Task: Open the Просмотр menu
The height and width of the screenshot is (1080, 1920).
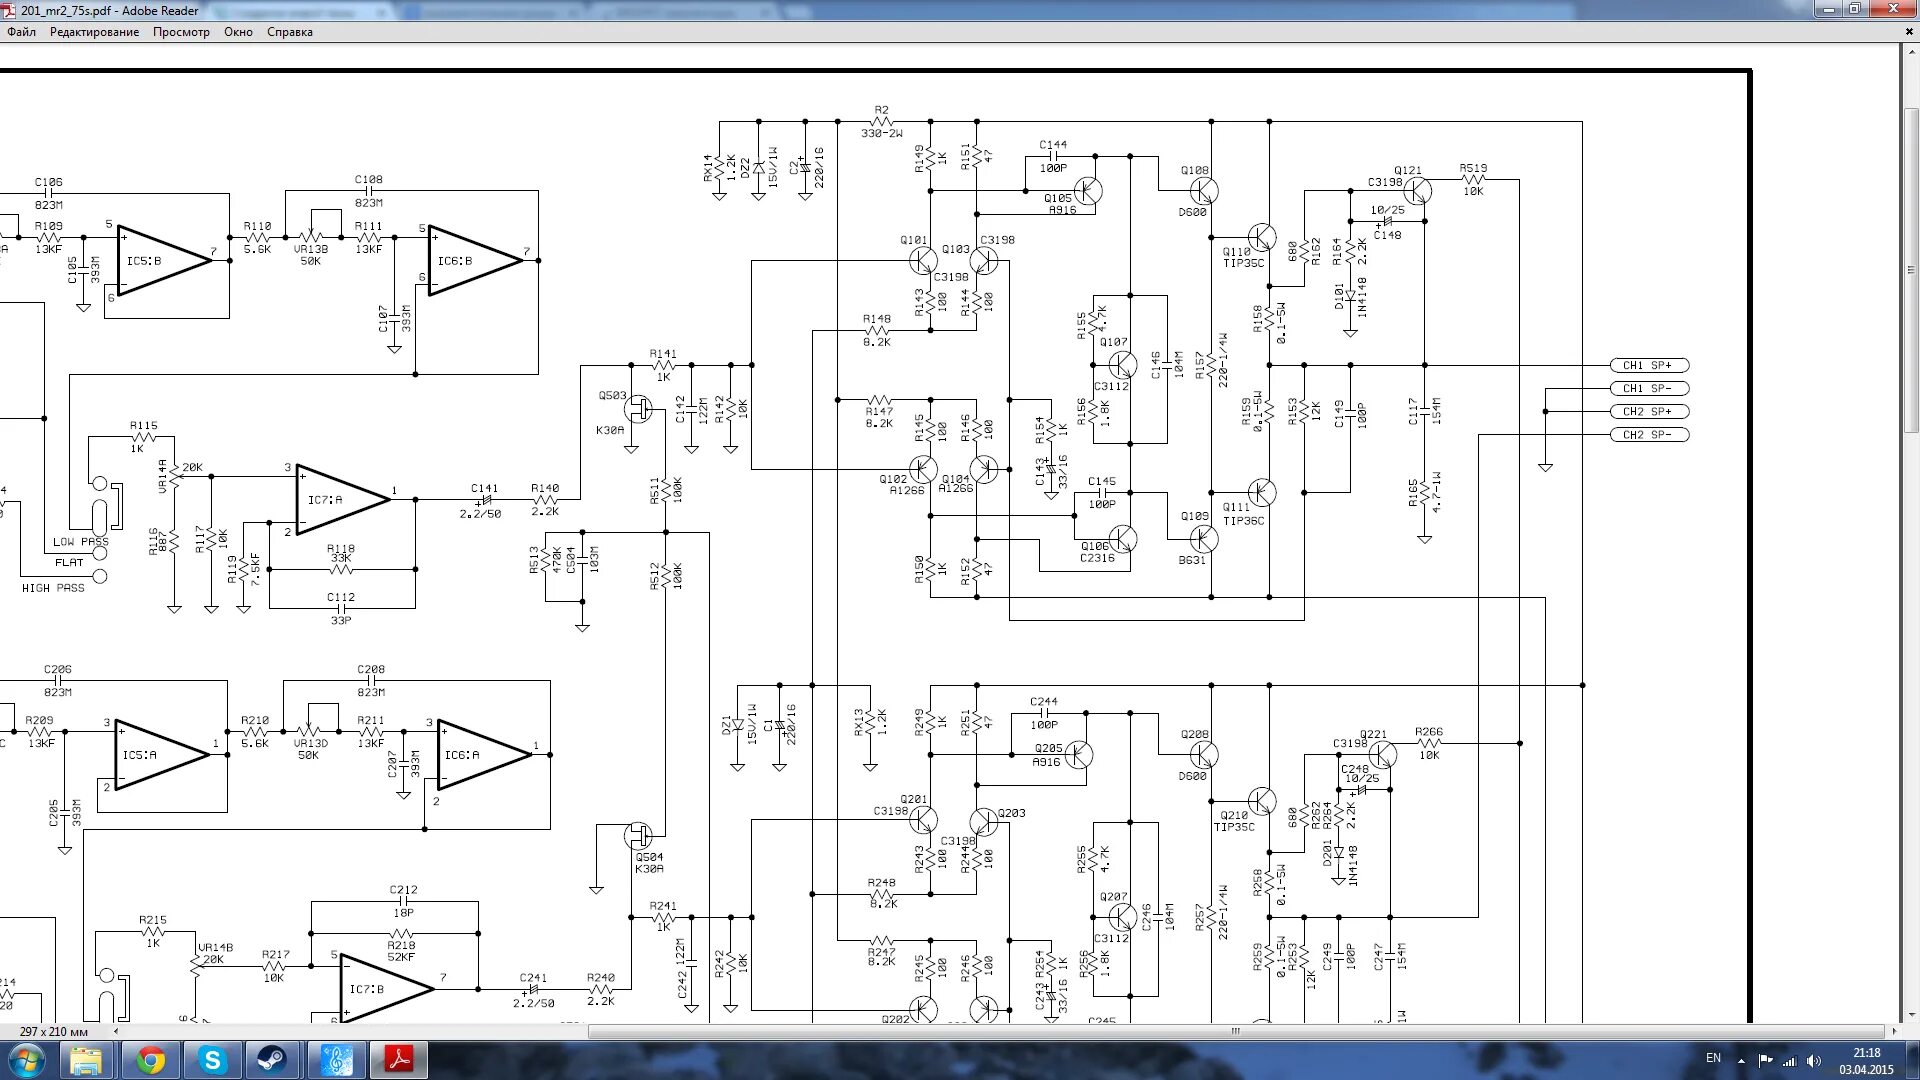Action: coord(181,32)
